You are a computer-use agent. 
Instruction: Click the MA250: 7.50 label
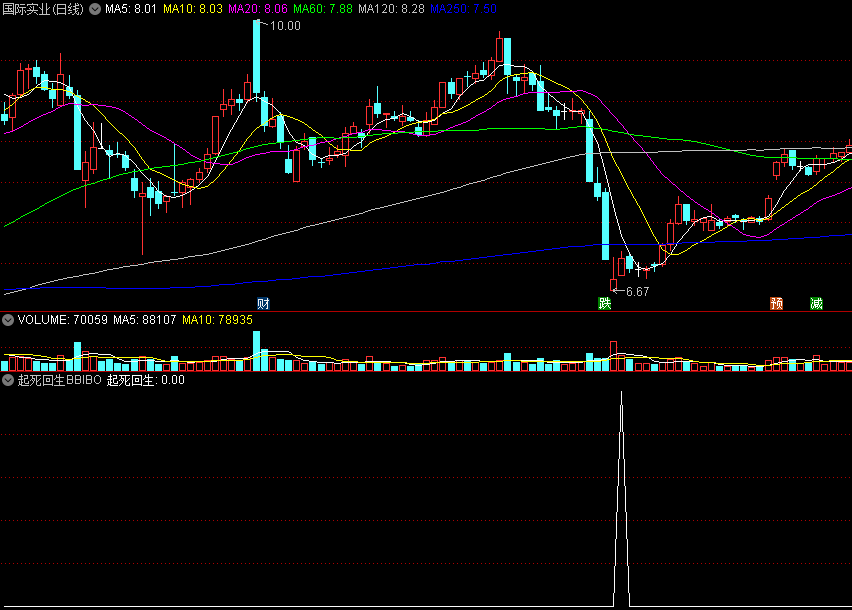click(463, 9)
